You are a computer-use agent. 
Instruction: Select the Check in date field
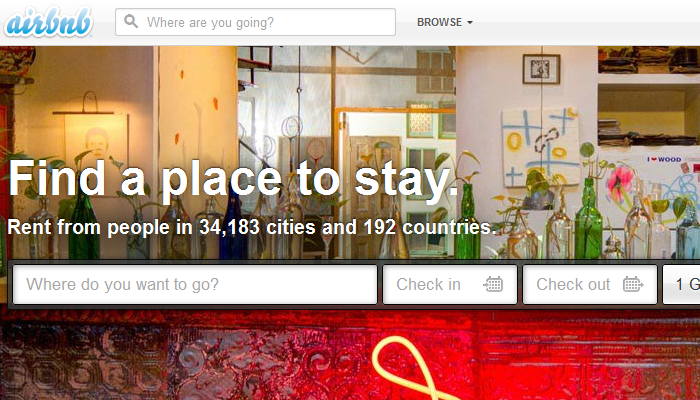(450, 284)
